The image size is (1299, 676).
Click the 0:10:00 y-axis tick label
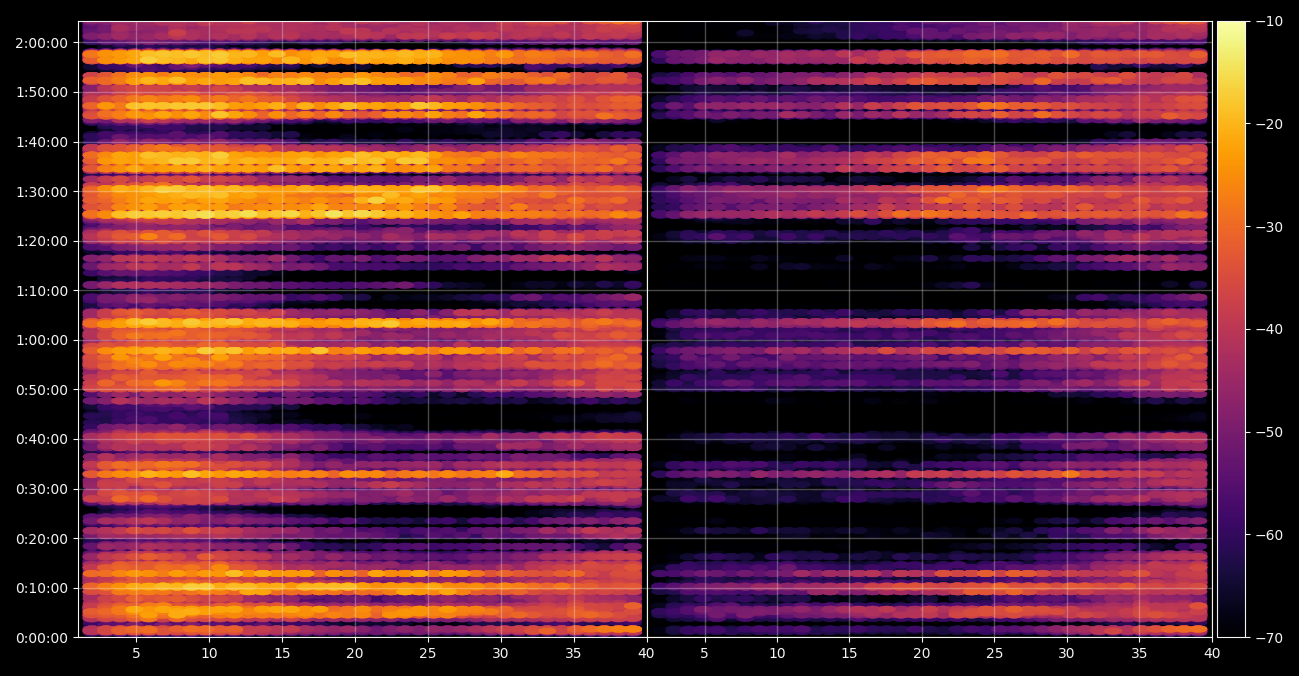click(x=42, y=588)
